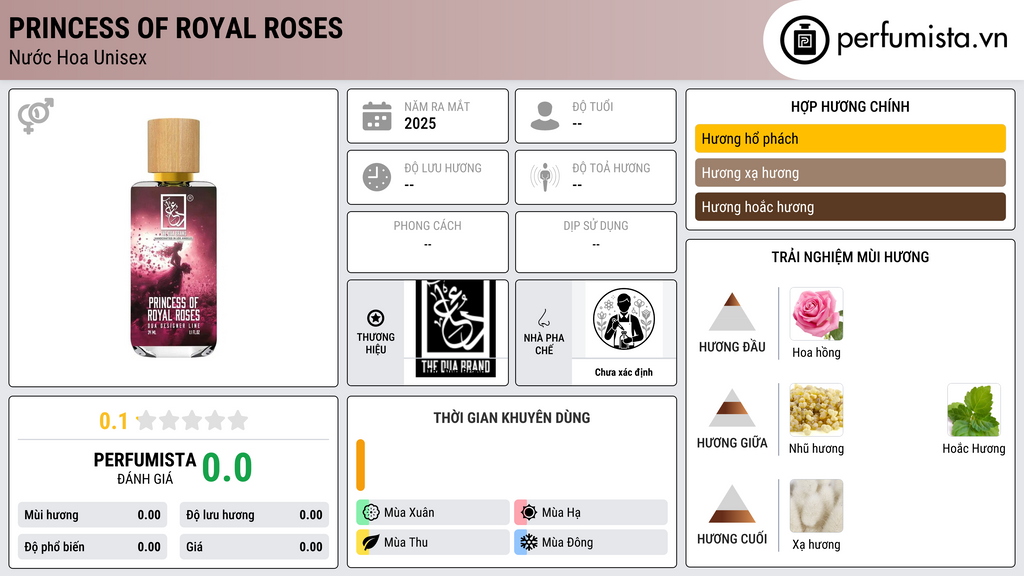The image size is (1024, 576).
Task: Click the clock icon beside Độ lưu hương
Action: click(377, 177)
